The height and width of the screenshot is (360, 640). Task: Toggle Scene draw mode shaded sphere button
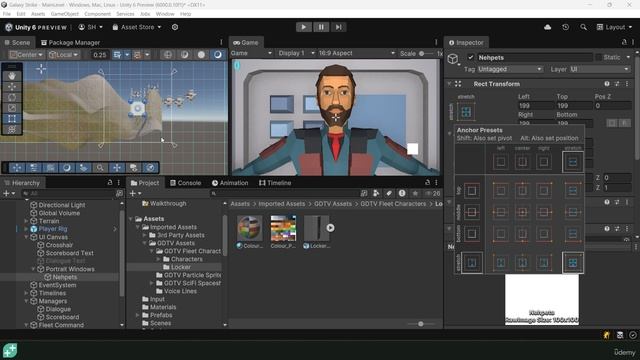coord(201,55)
